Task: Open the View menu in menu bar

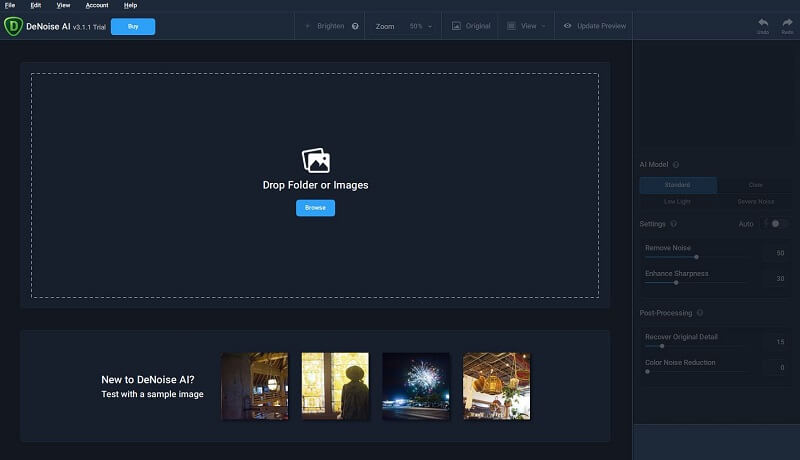Action: (x=63, y=5)
